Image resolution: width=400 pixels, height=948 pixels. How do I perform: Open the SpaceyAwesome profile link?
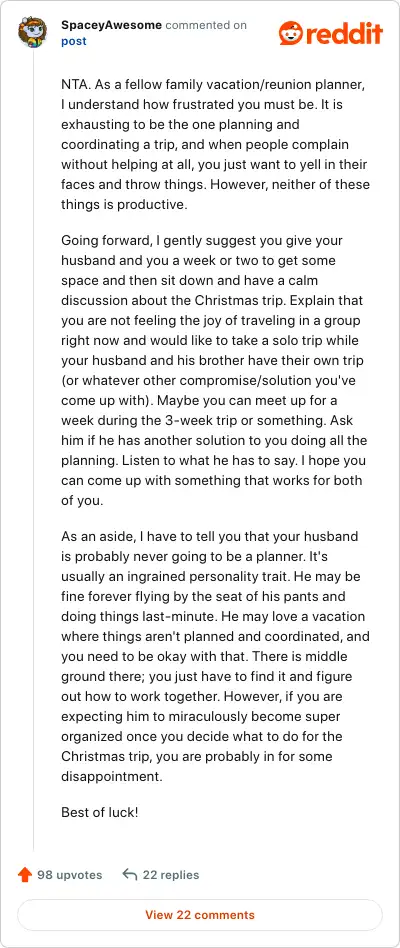[x=111, y=25]
